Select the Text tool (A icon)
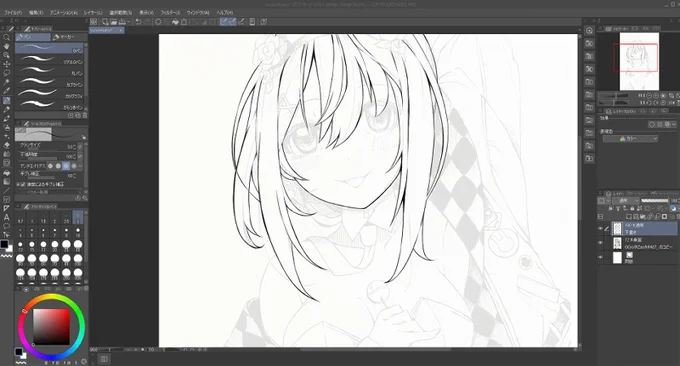This screenshot has height=366, width=680. point(7,217)
